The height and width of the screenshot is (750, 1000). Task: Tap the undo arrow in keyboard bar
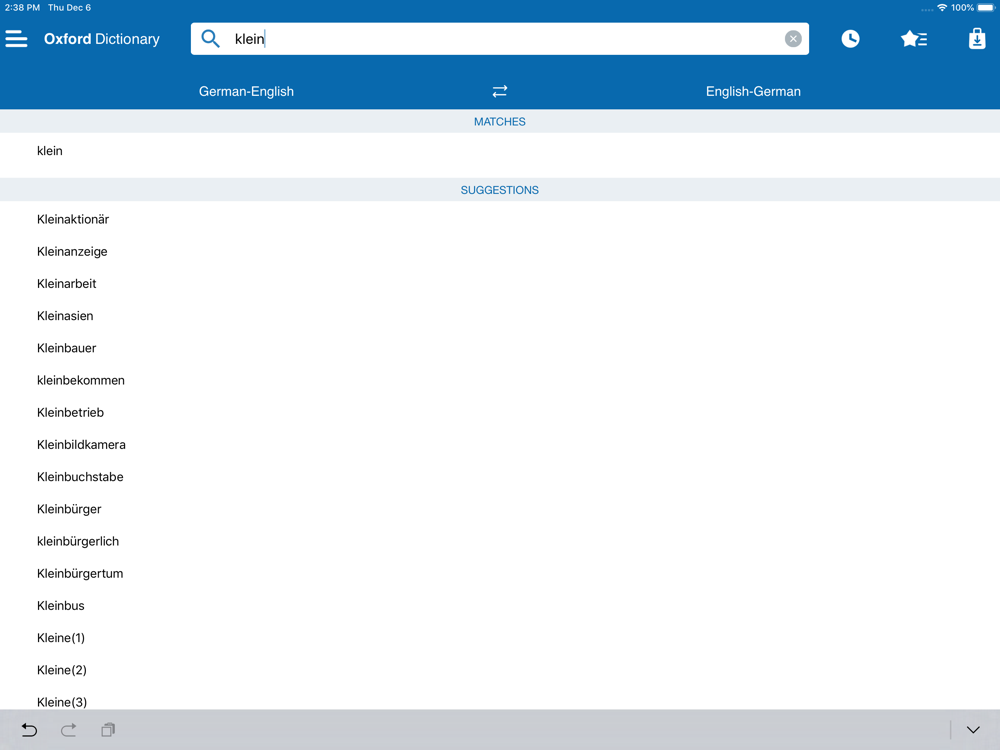tap(29, 730)
